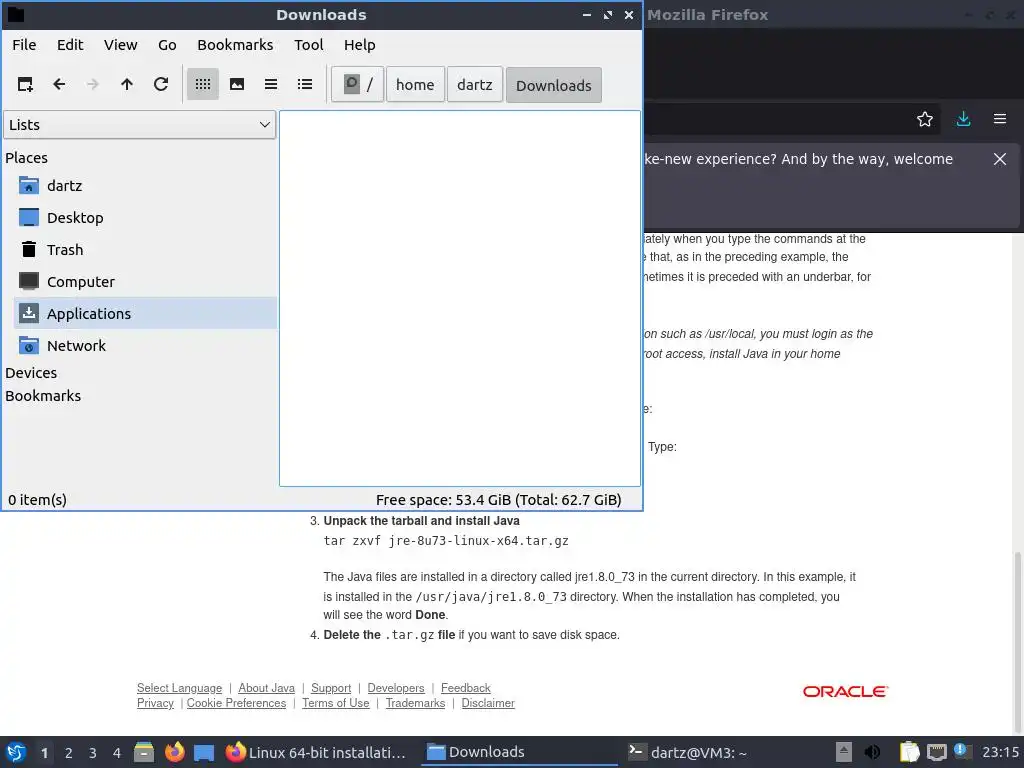Switch to workspace 3
The height and width of the screenshot is (768, 1024).
pos(93,753)
